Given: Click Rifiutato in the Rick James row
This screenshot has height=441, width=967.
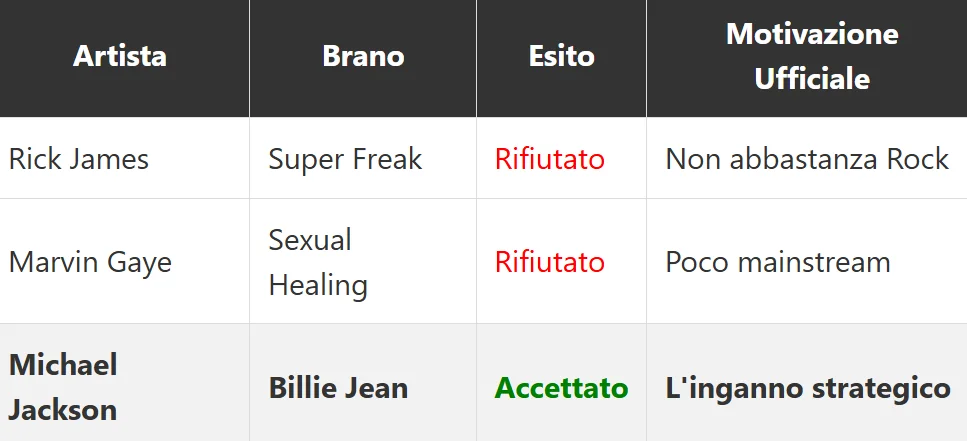Looking at the screenshot, I should (x=549, y=159).
